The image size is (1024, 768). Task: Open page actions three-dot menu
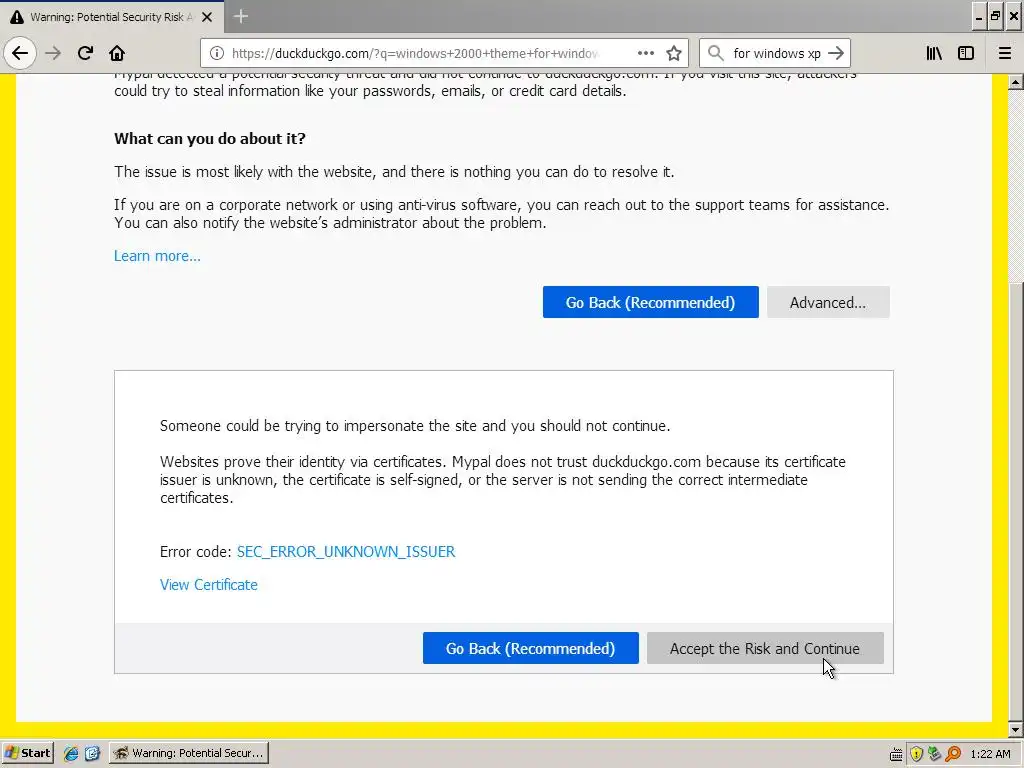click(645, 54)
